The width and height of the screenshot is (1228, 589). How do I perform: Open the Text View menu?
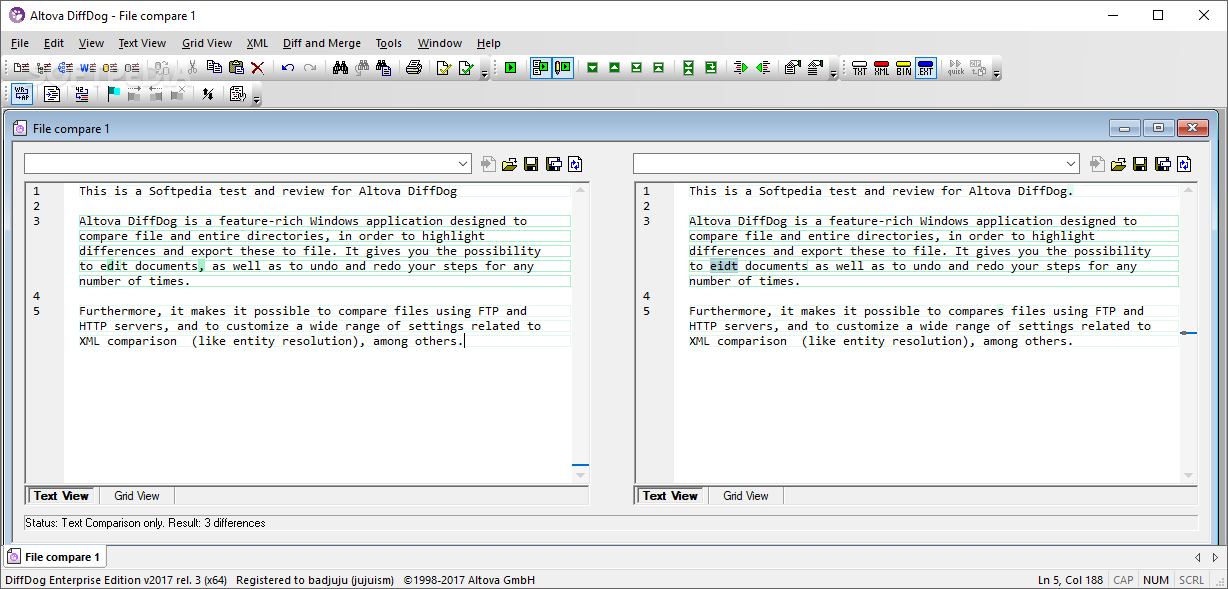(x=142, y=43)
